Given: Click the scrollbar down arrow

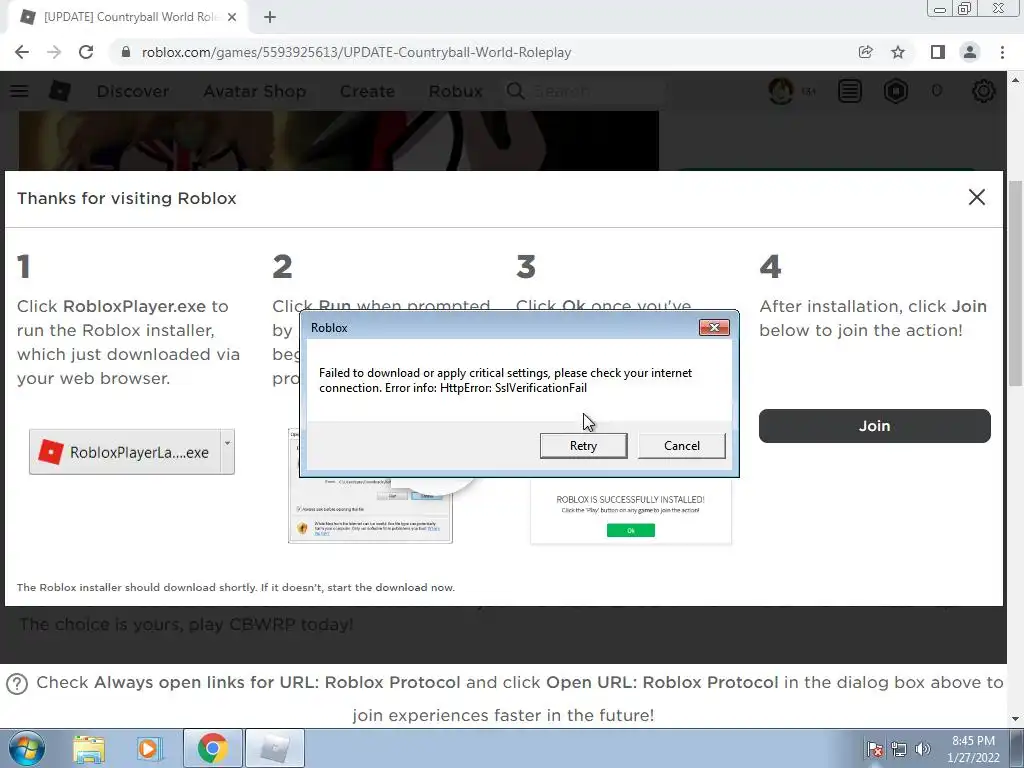Looking at the screenshot, I should coord(1015,719).
